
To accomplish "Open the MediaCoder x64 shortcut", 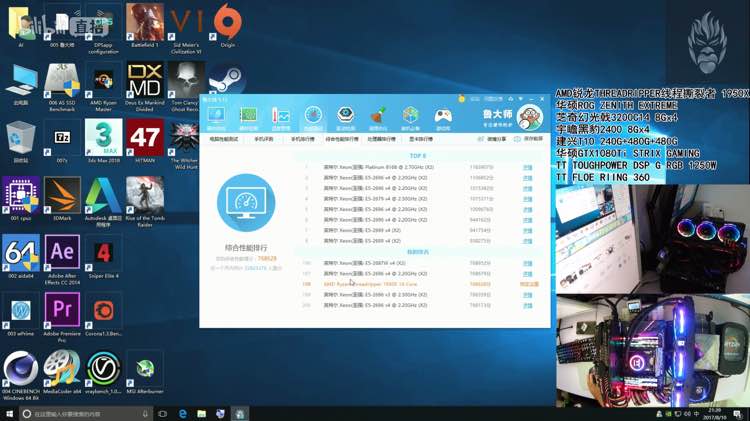I will pos(62,373).
